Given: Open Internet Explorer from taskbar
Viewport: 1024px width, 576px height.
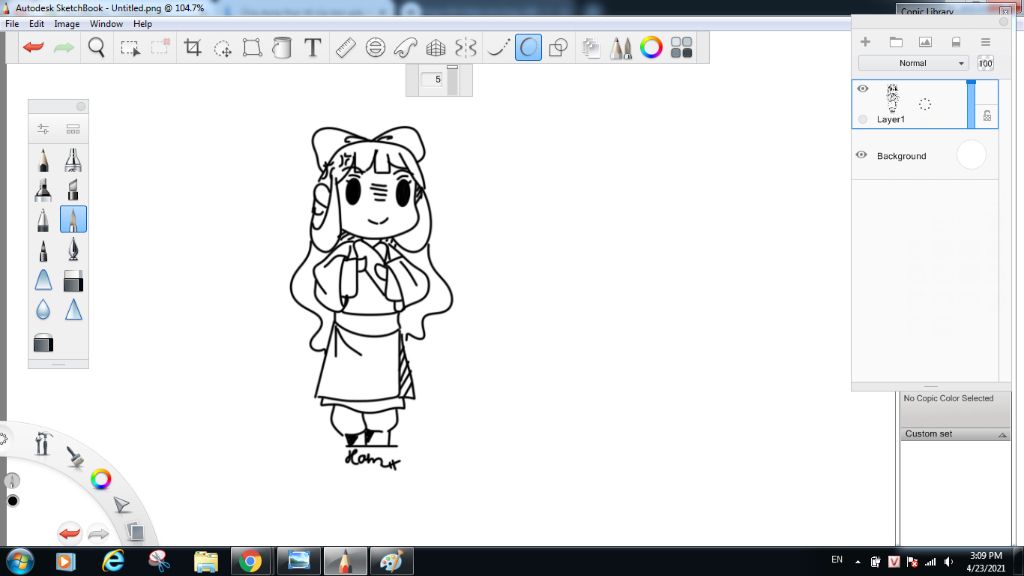Looking at the screenshot, I should [x=113, y=562].
